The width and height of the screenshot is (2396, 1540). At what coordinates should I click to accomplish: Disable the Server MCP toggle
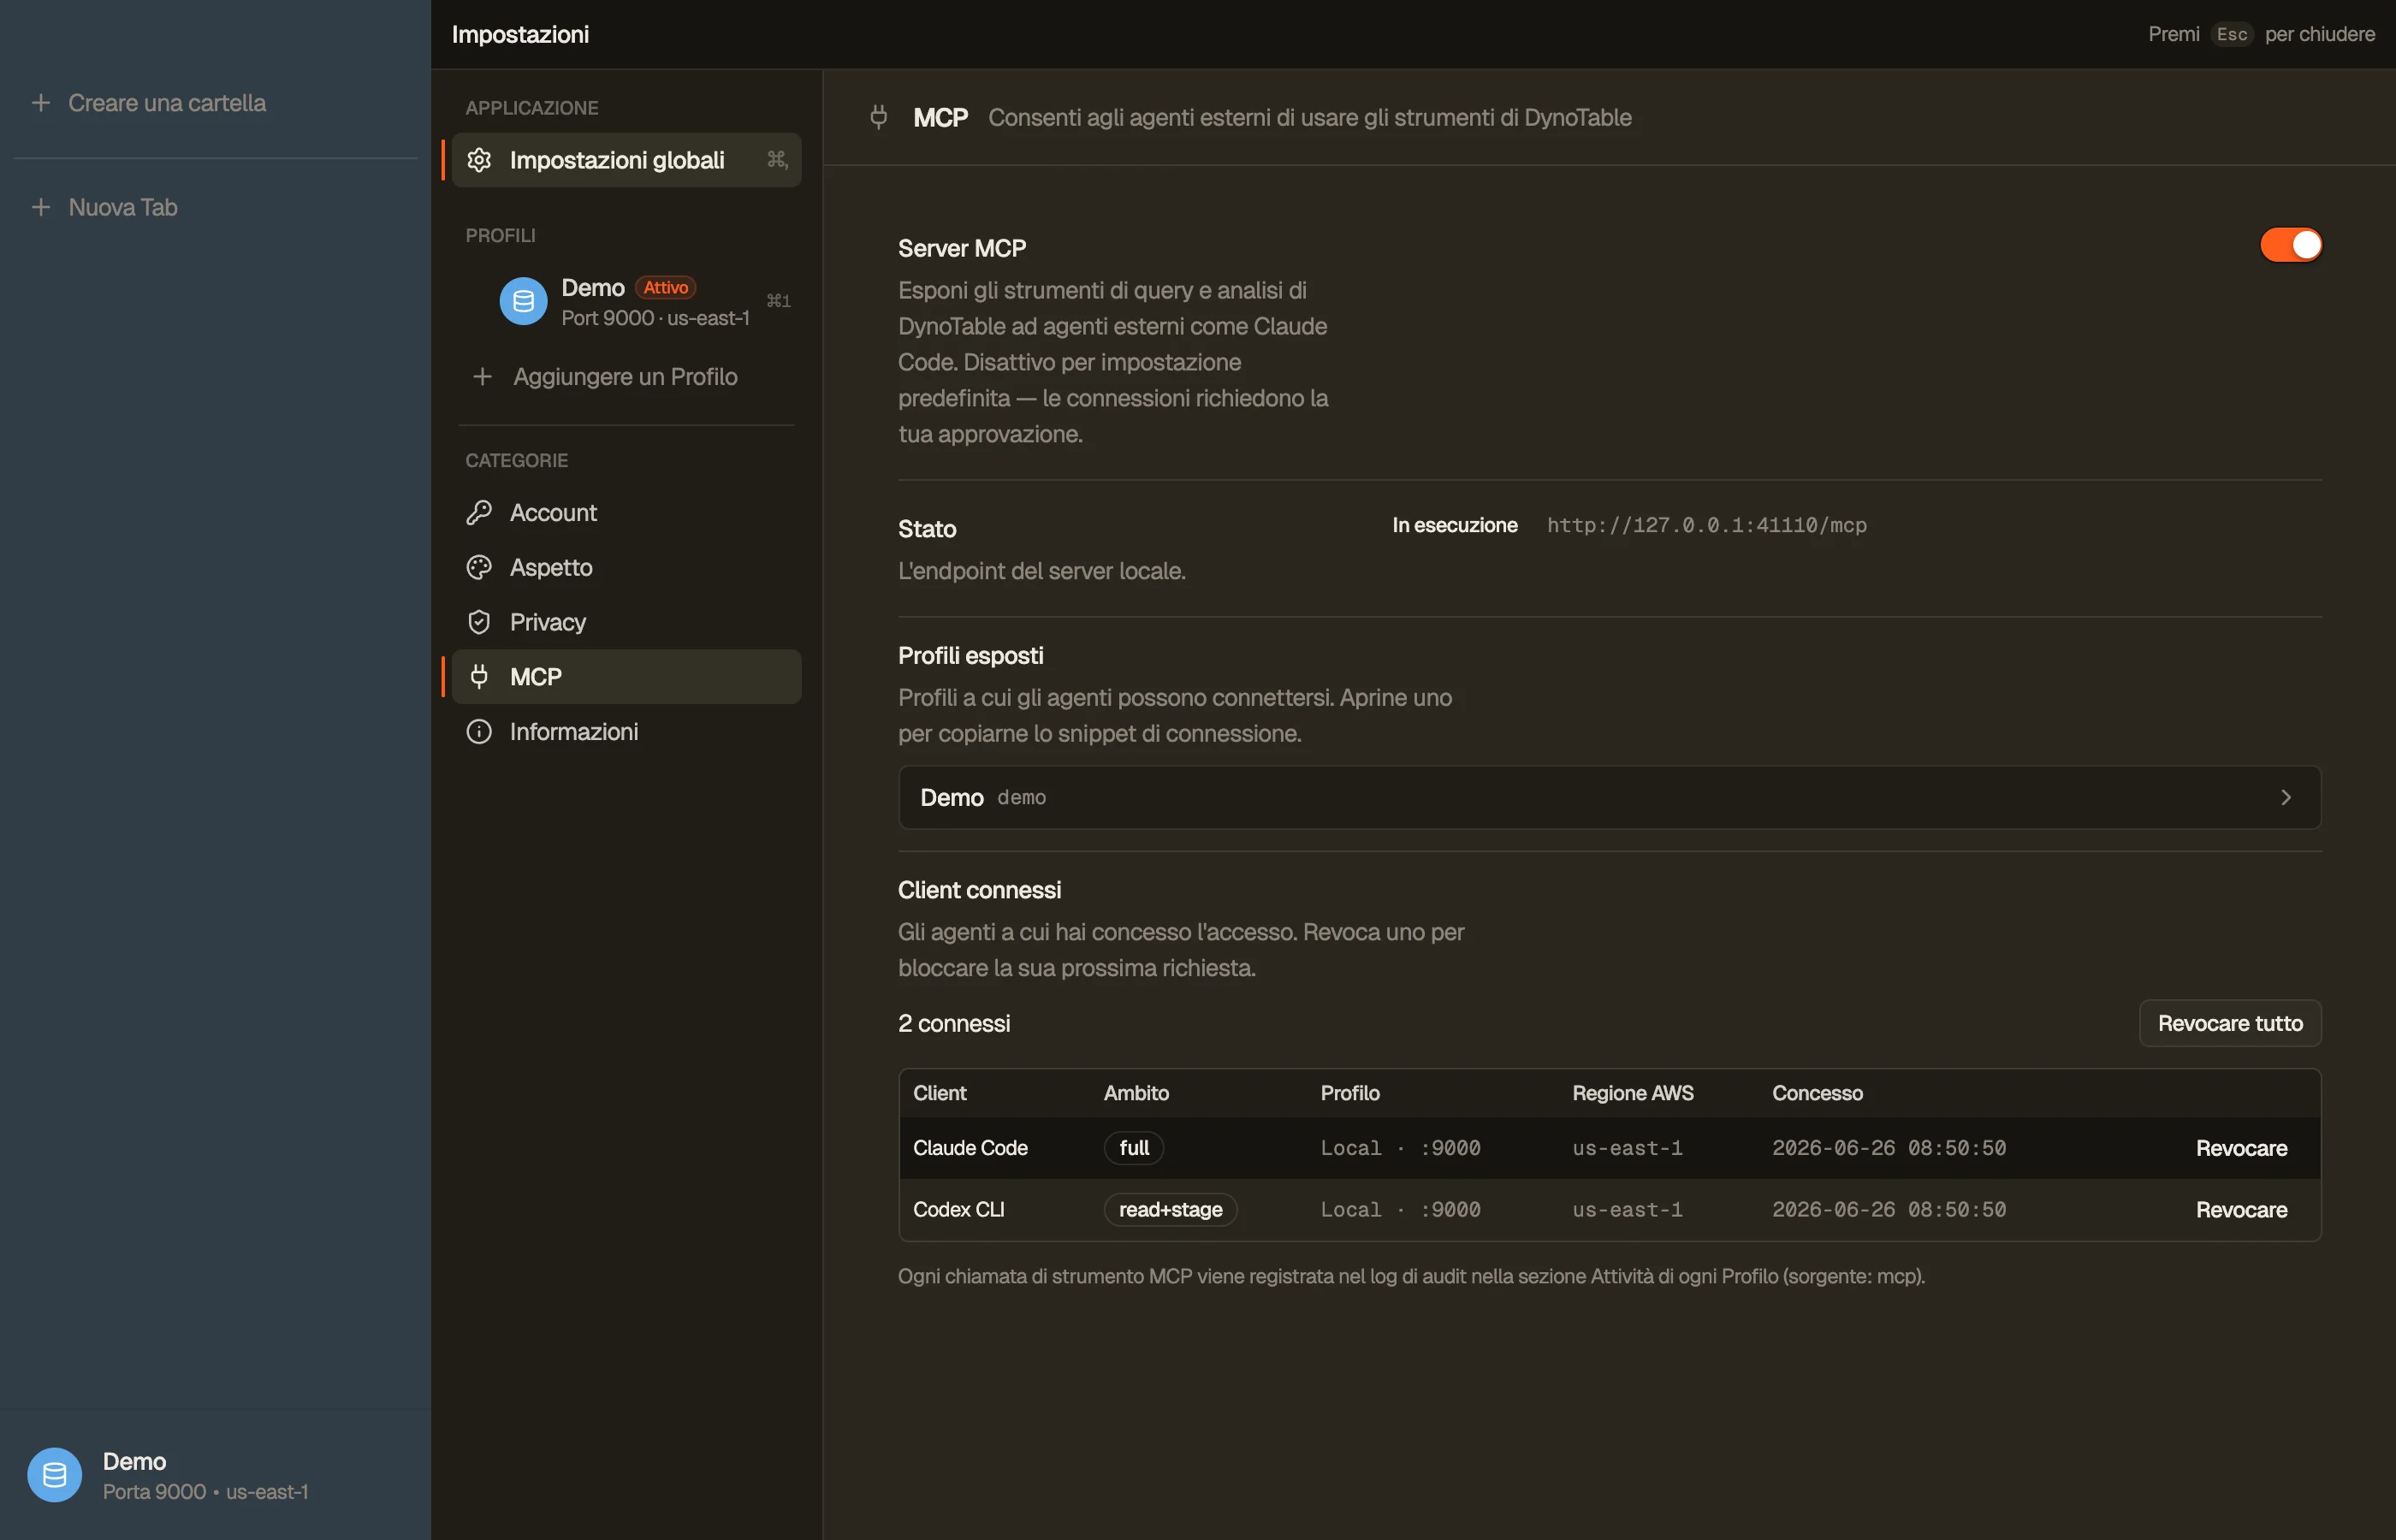2291,245
